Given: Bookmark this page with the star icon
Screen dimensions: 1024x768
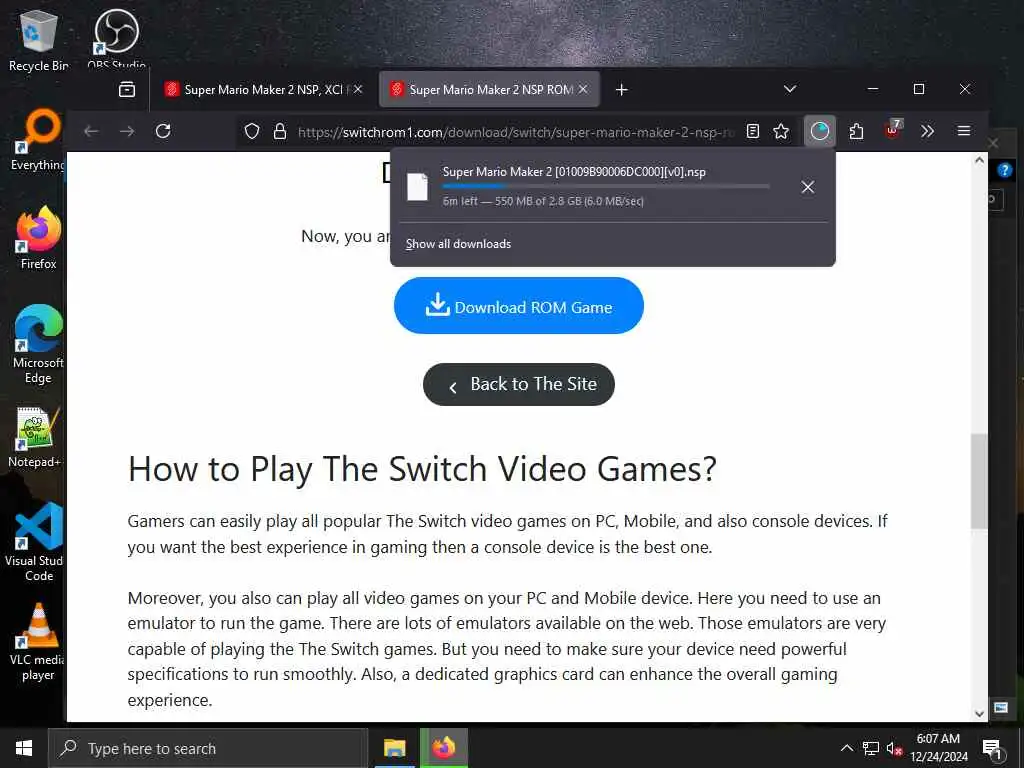Looking at the screenshot, I should coord(780,131).
